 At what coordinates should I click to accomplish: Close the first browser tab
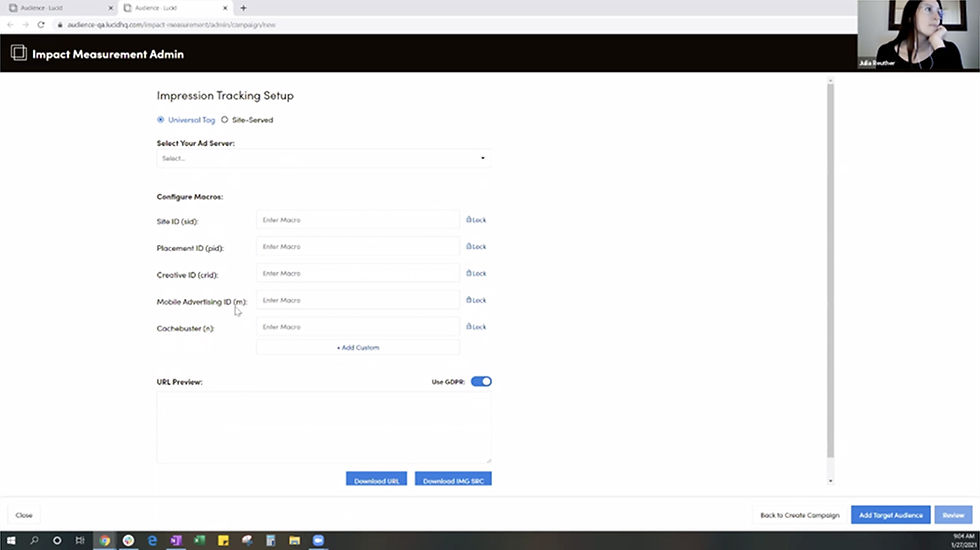[x=111, y=8]
